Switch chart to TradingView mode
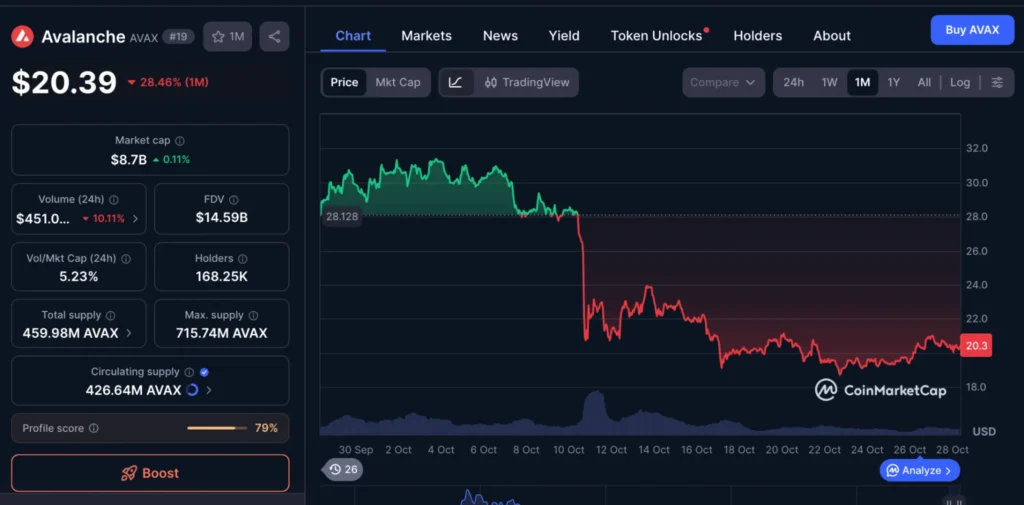 click(527, 82)
